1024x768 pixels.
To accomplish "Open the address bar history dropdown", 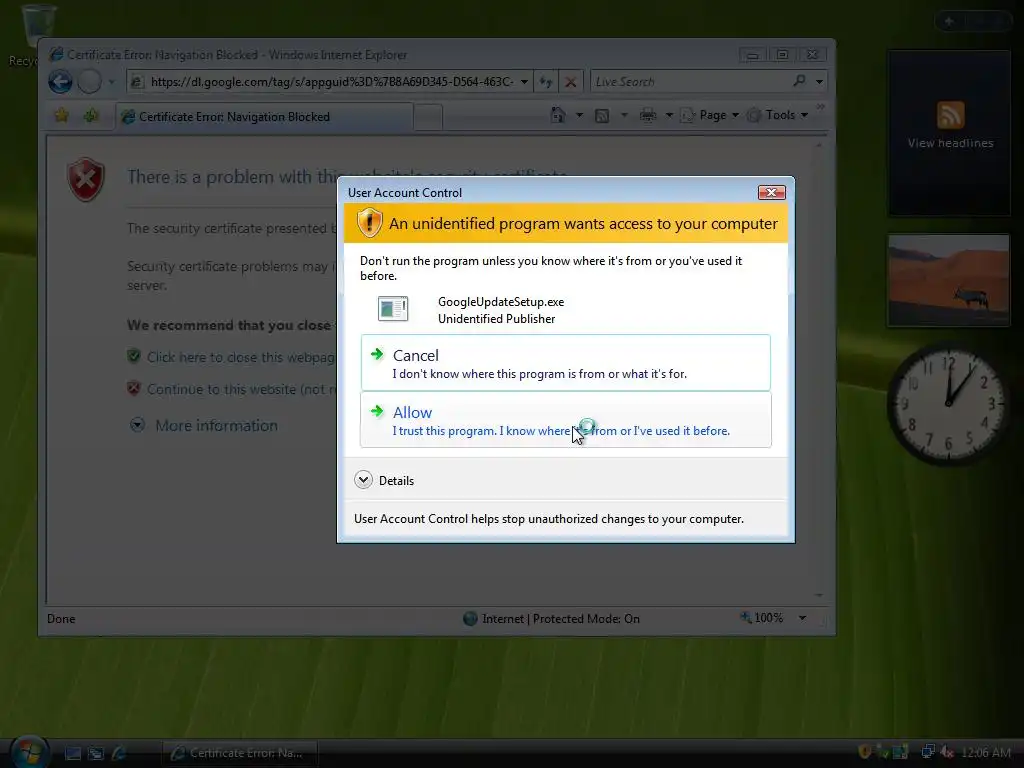I will pyautogui.click(x=524, y=82).
